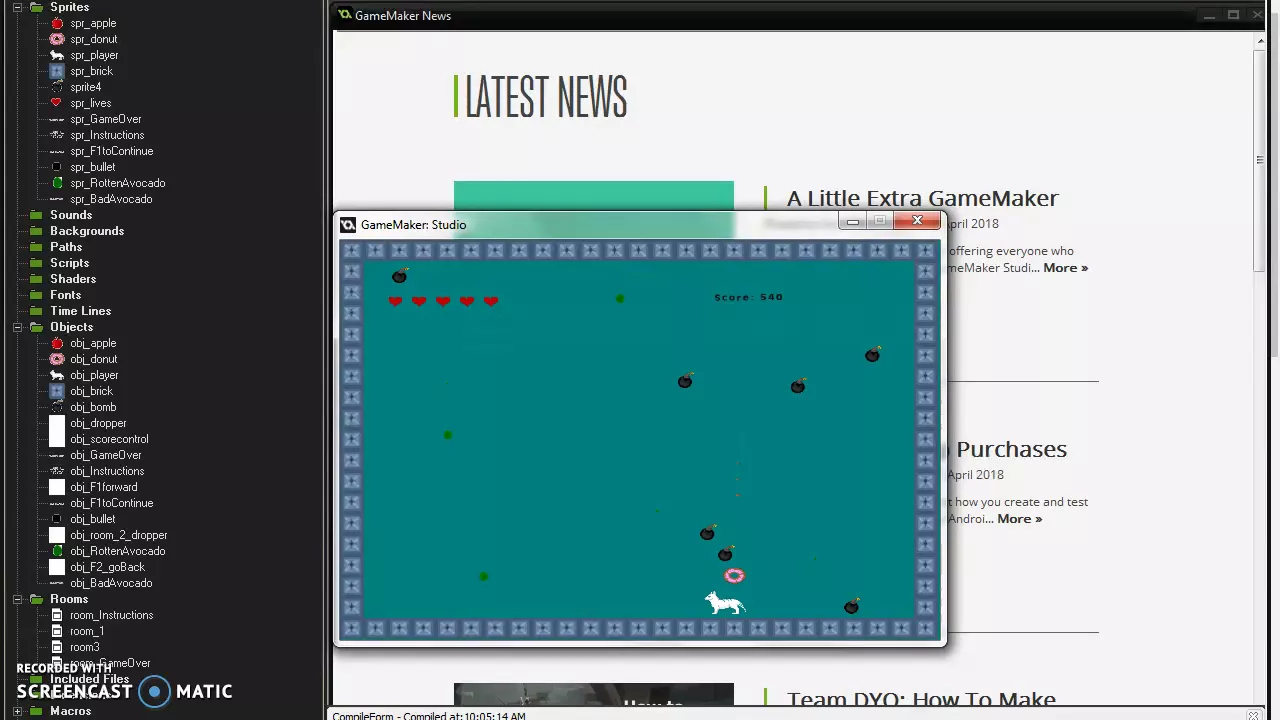Select the obj_brick object icon

[57, 391]
